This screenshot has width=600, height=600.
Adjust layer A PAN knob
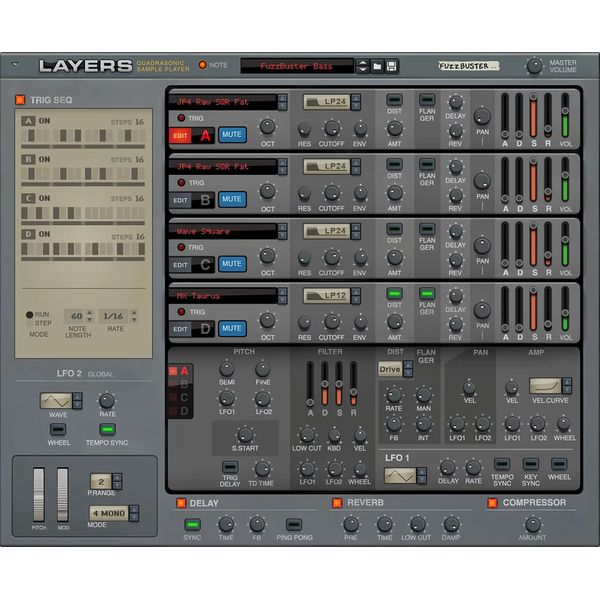[x=482, y=117]
